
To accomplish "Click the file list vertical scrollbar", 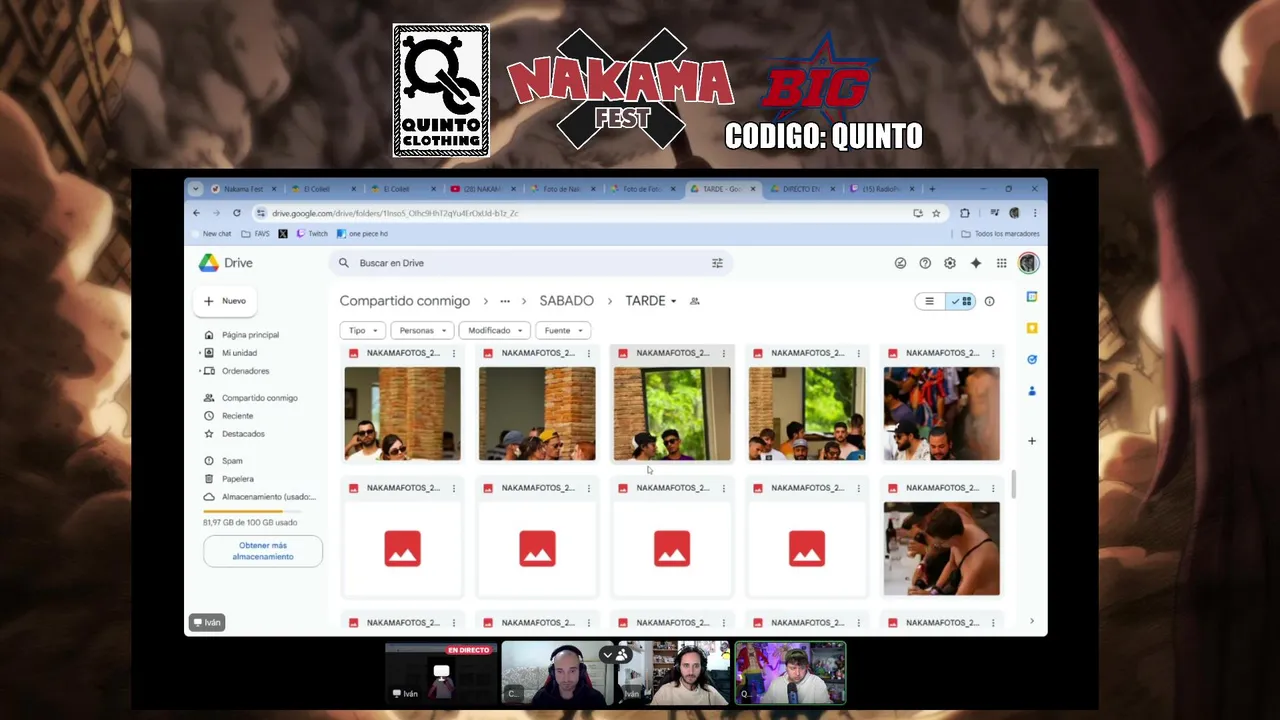I will (x=1014, y=484).
